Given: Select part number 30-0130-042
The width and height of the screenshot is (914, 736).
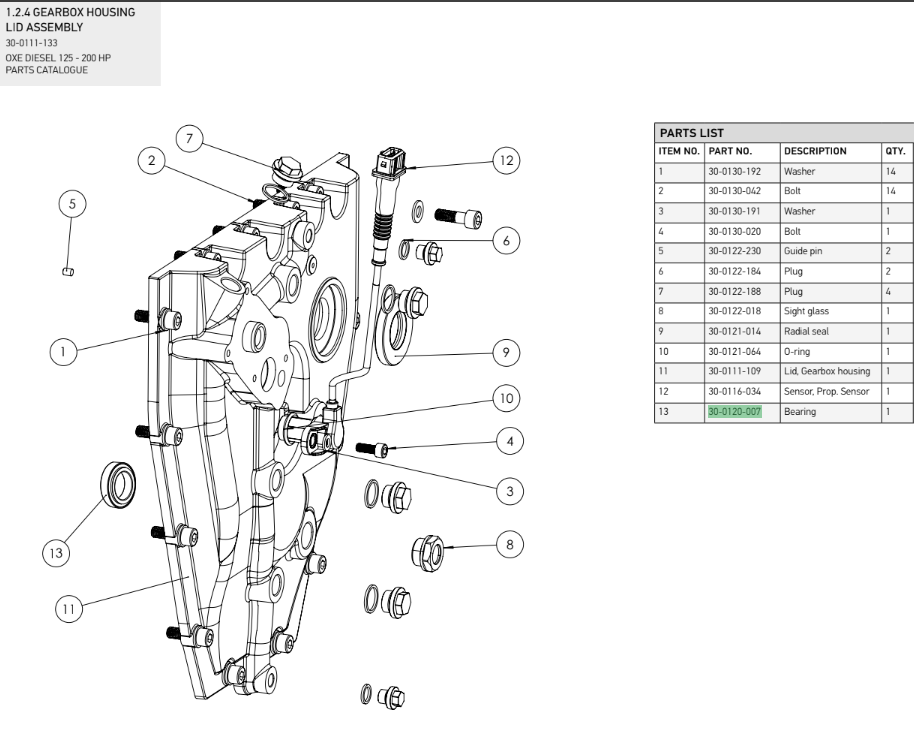Looking at the screenshot, I should point(734,191).
